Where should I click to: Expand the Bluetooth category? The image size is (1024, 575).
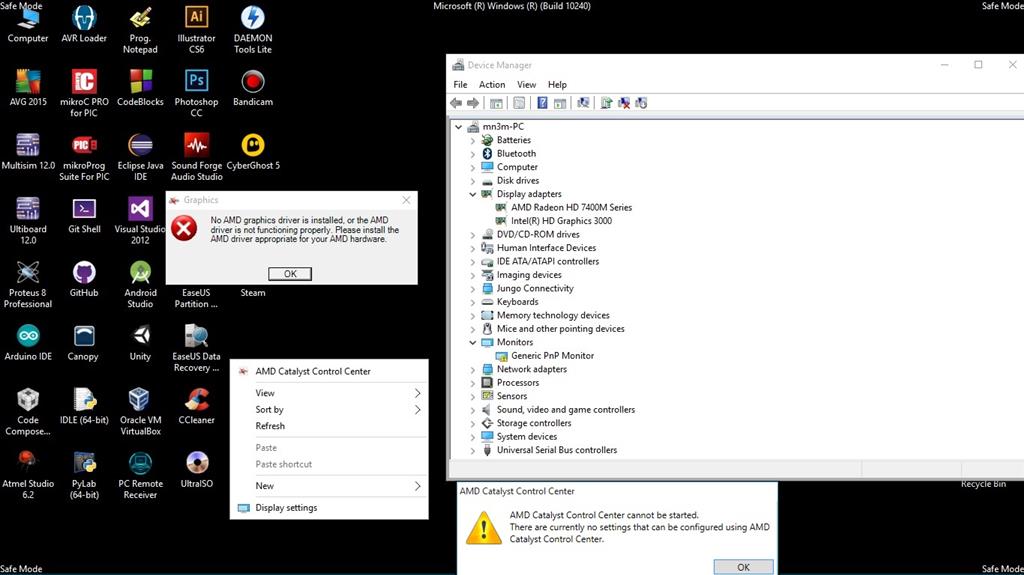point(473,154)
